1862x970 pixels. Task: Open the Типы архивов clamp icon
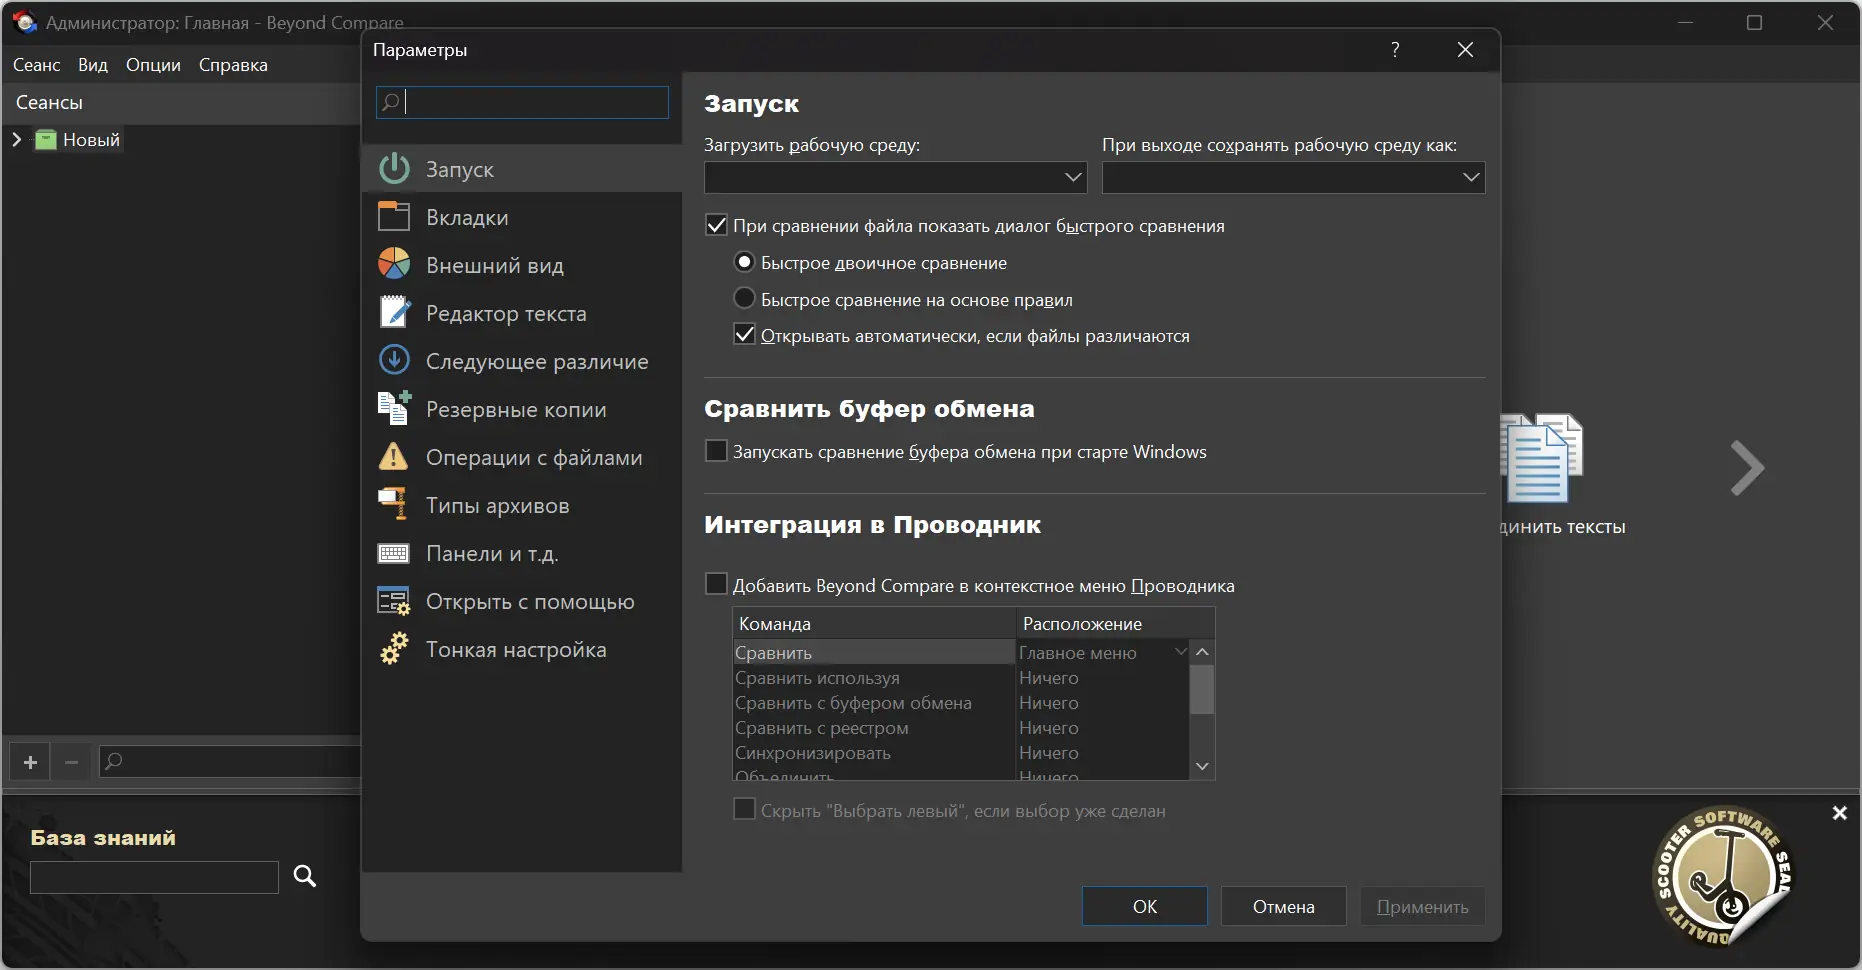(394, 505)
